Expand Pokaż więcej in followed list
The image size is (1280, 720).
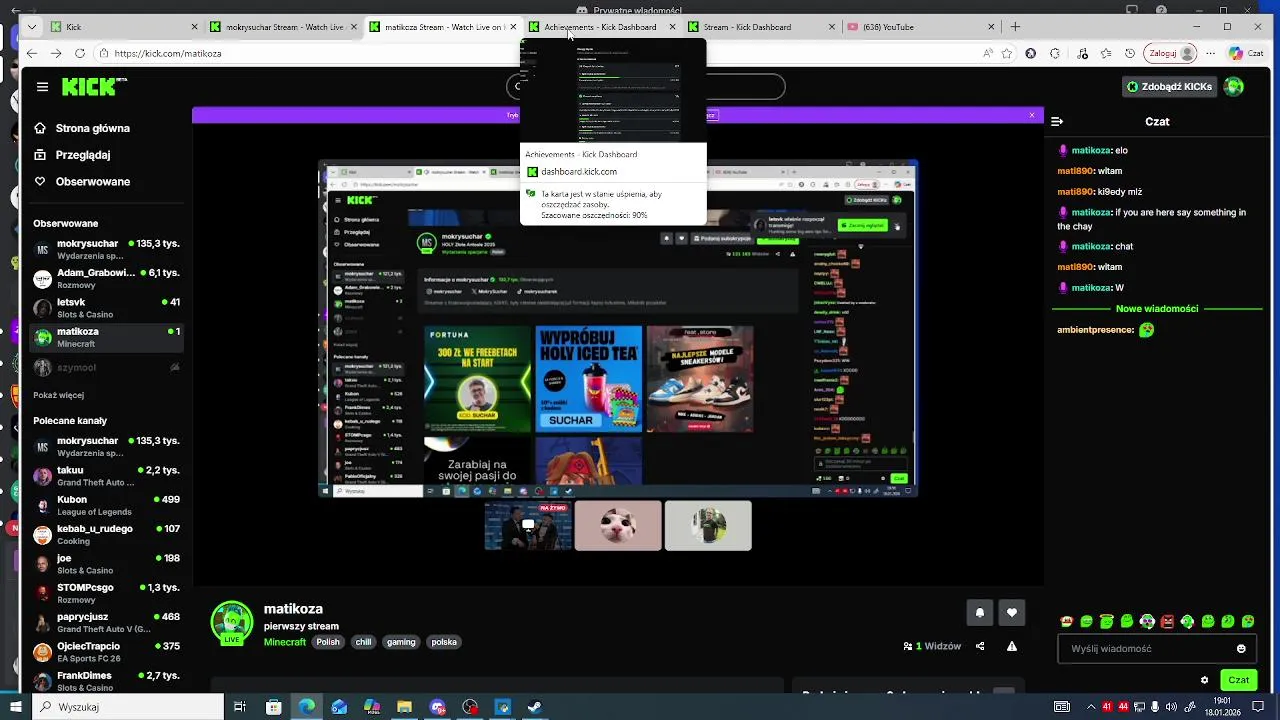[58, 395]
